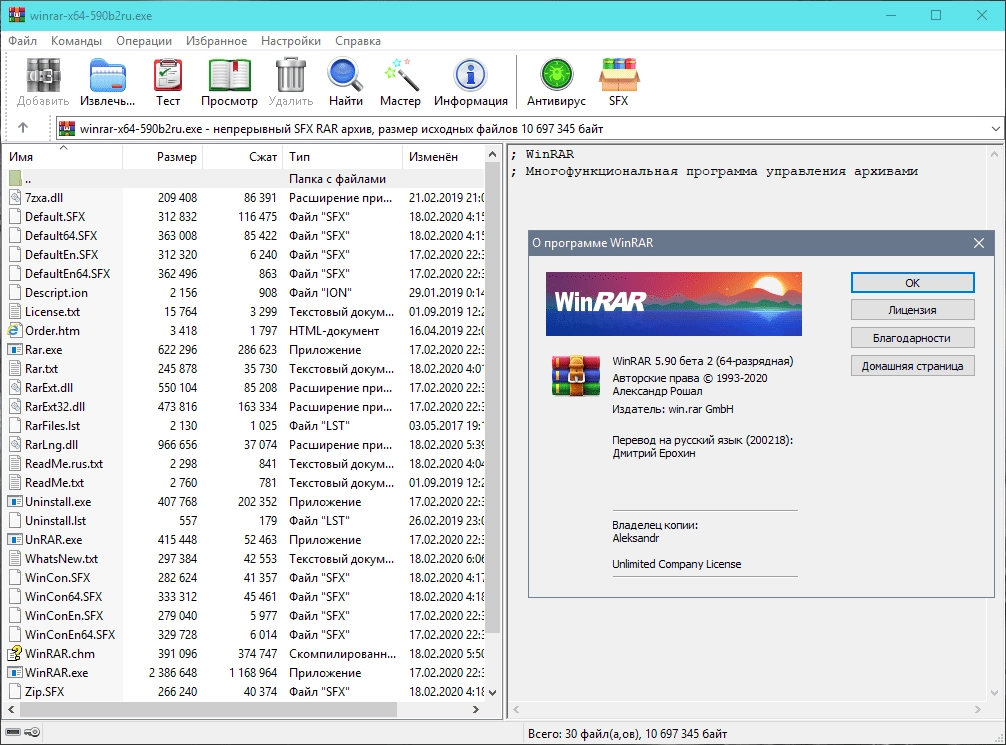Select the DefaultEn64.SFX file row
Image resolution: width=1006 pixels, height=745 pixels.
pos(246,273)
